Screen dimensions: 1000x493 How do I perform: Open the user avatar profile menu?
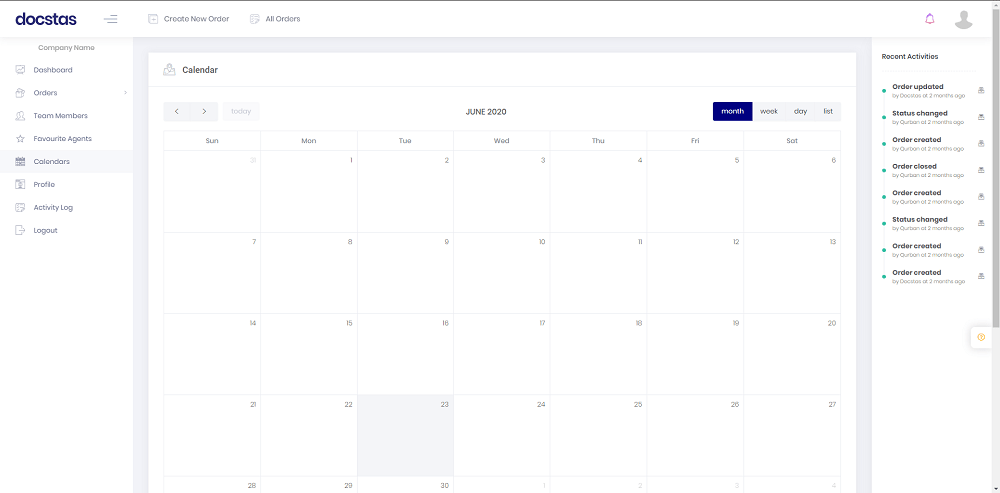click(x=963, y=19)
